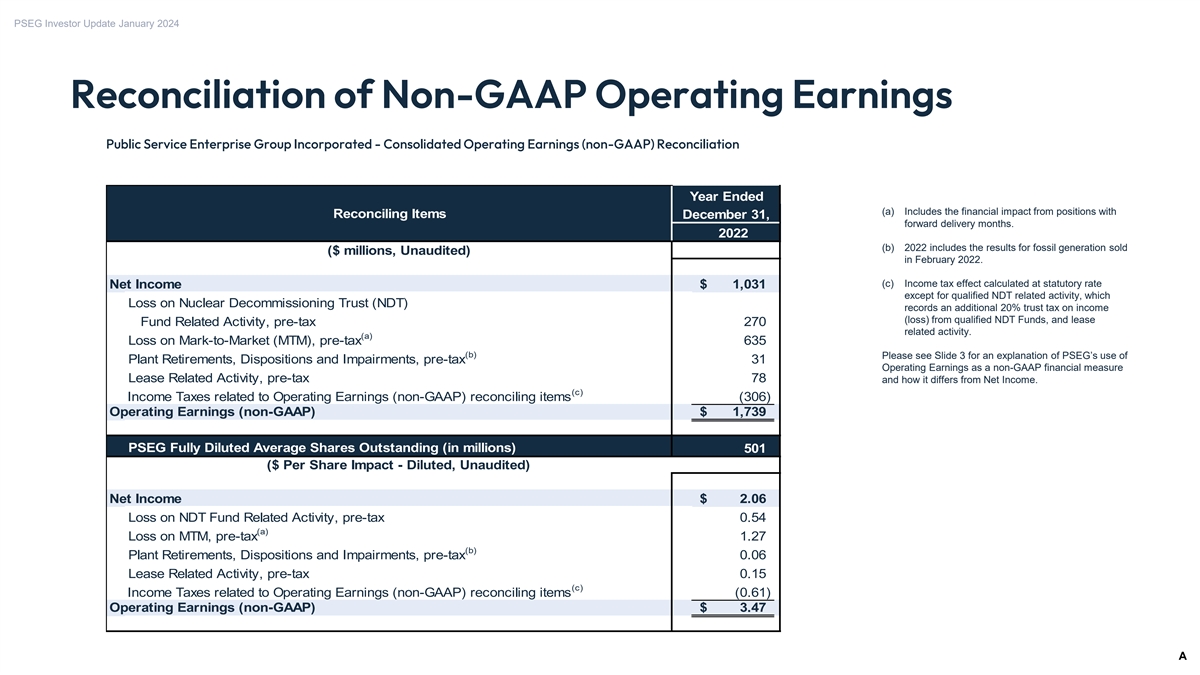Screen dimensions: 1200x675
Task: Select Loss on NDT Fund Related Activity row
Action: click(256, 518)
